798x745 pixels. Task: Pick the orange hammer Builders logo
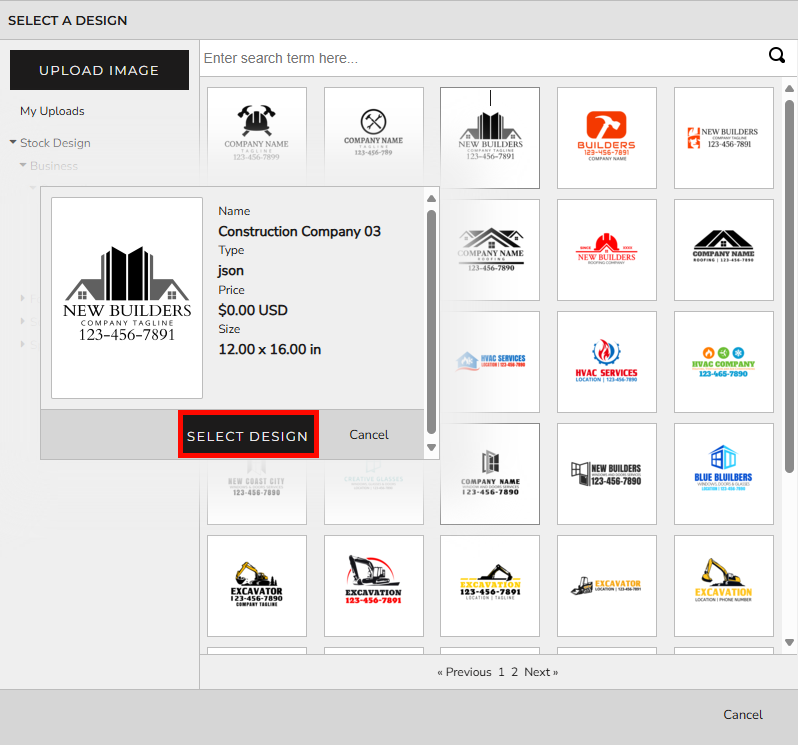(606, 137)
